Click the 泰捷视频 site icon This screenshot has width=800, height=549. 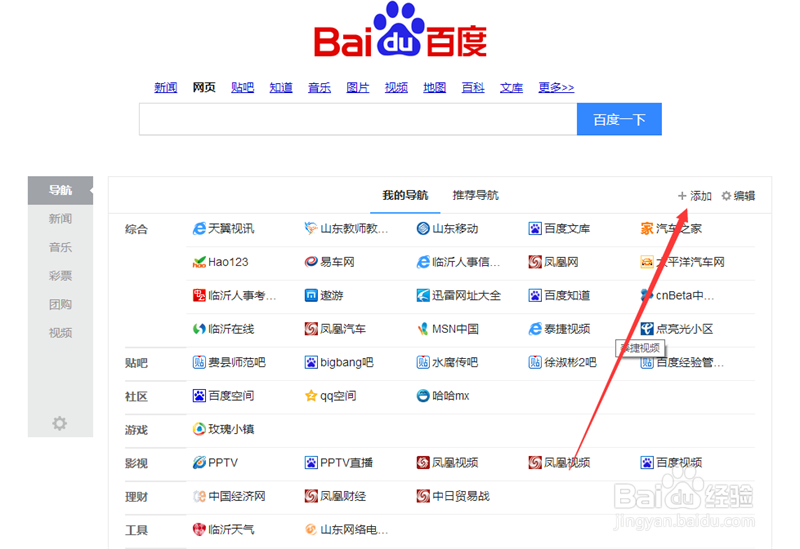(x=535, y=329)
